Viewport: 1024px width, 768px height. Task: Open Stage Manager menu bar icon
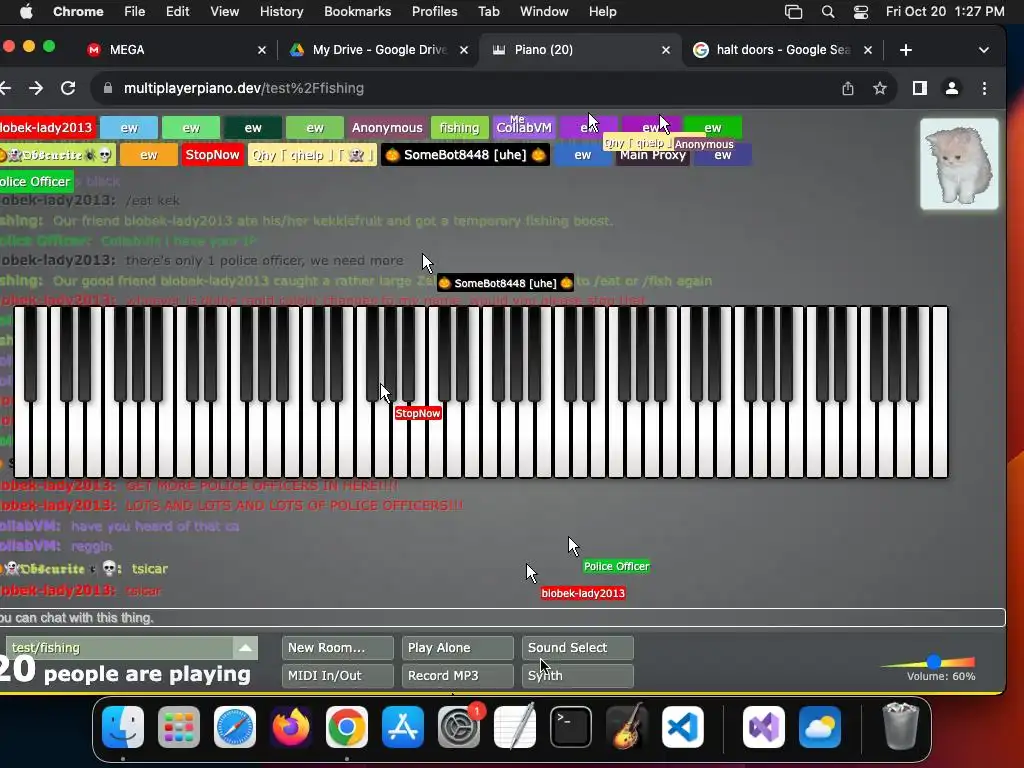793,12
